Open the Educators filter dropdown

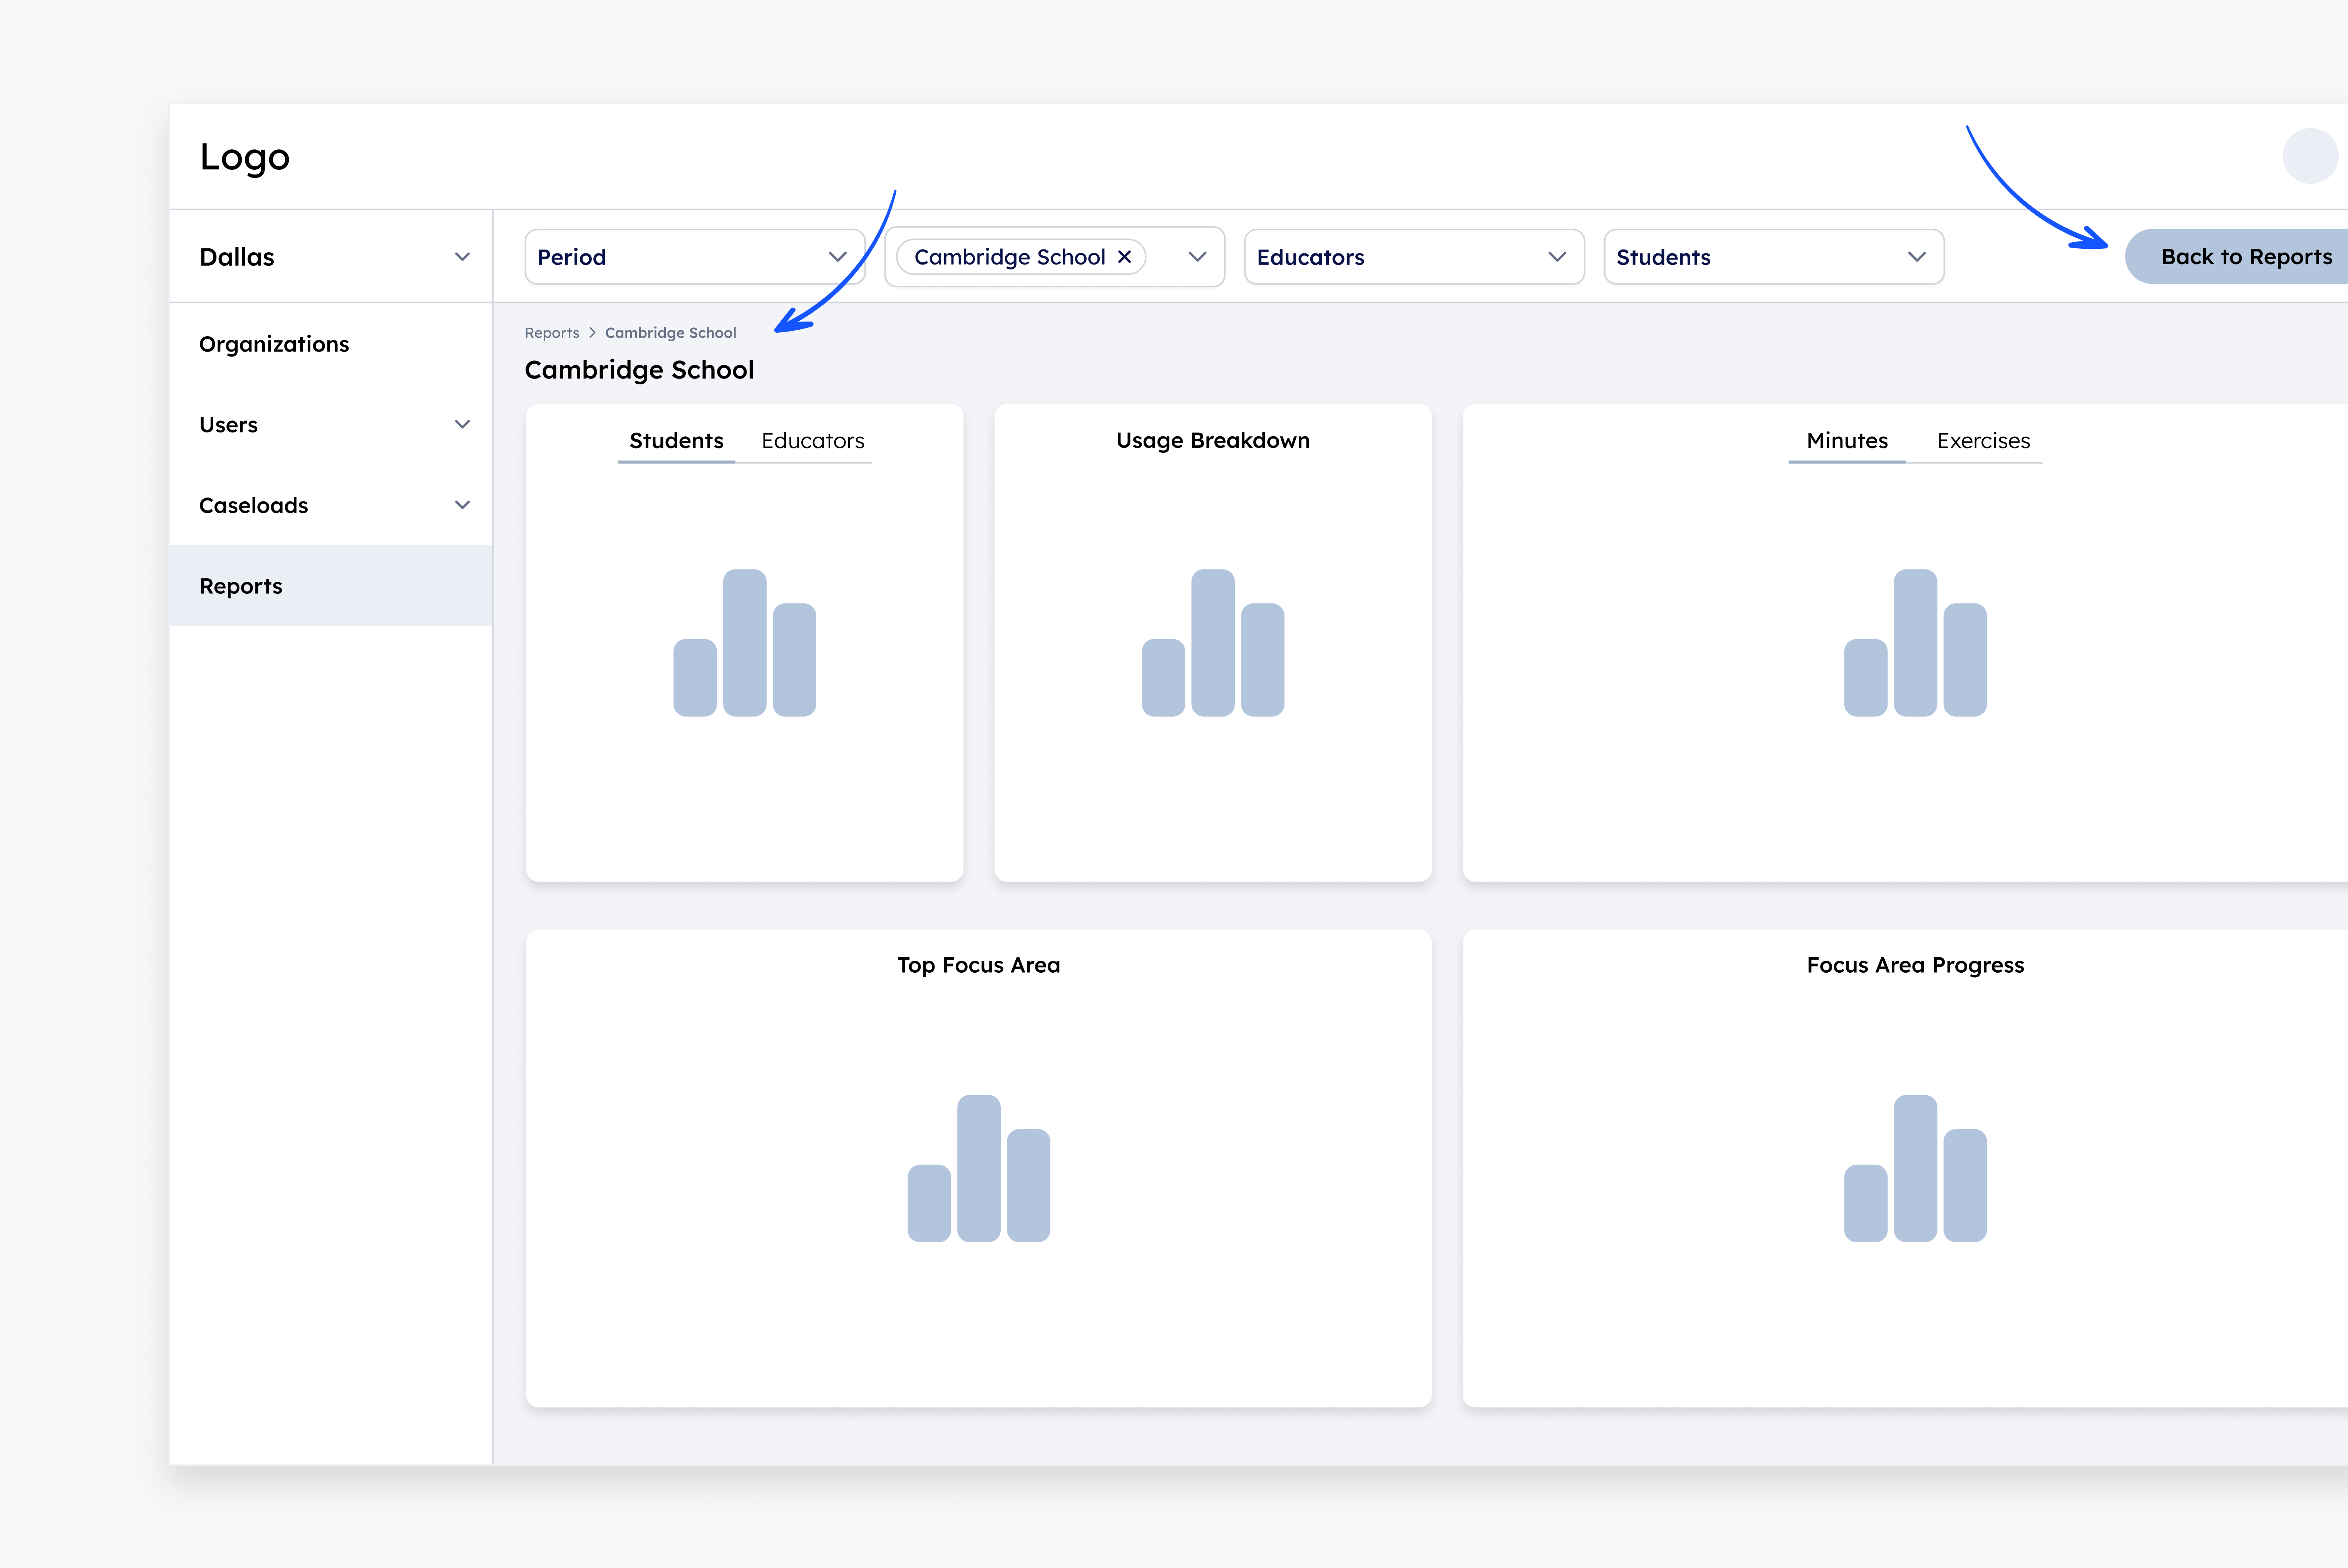click(x=1414, y=257)
